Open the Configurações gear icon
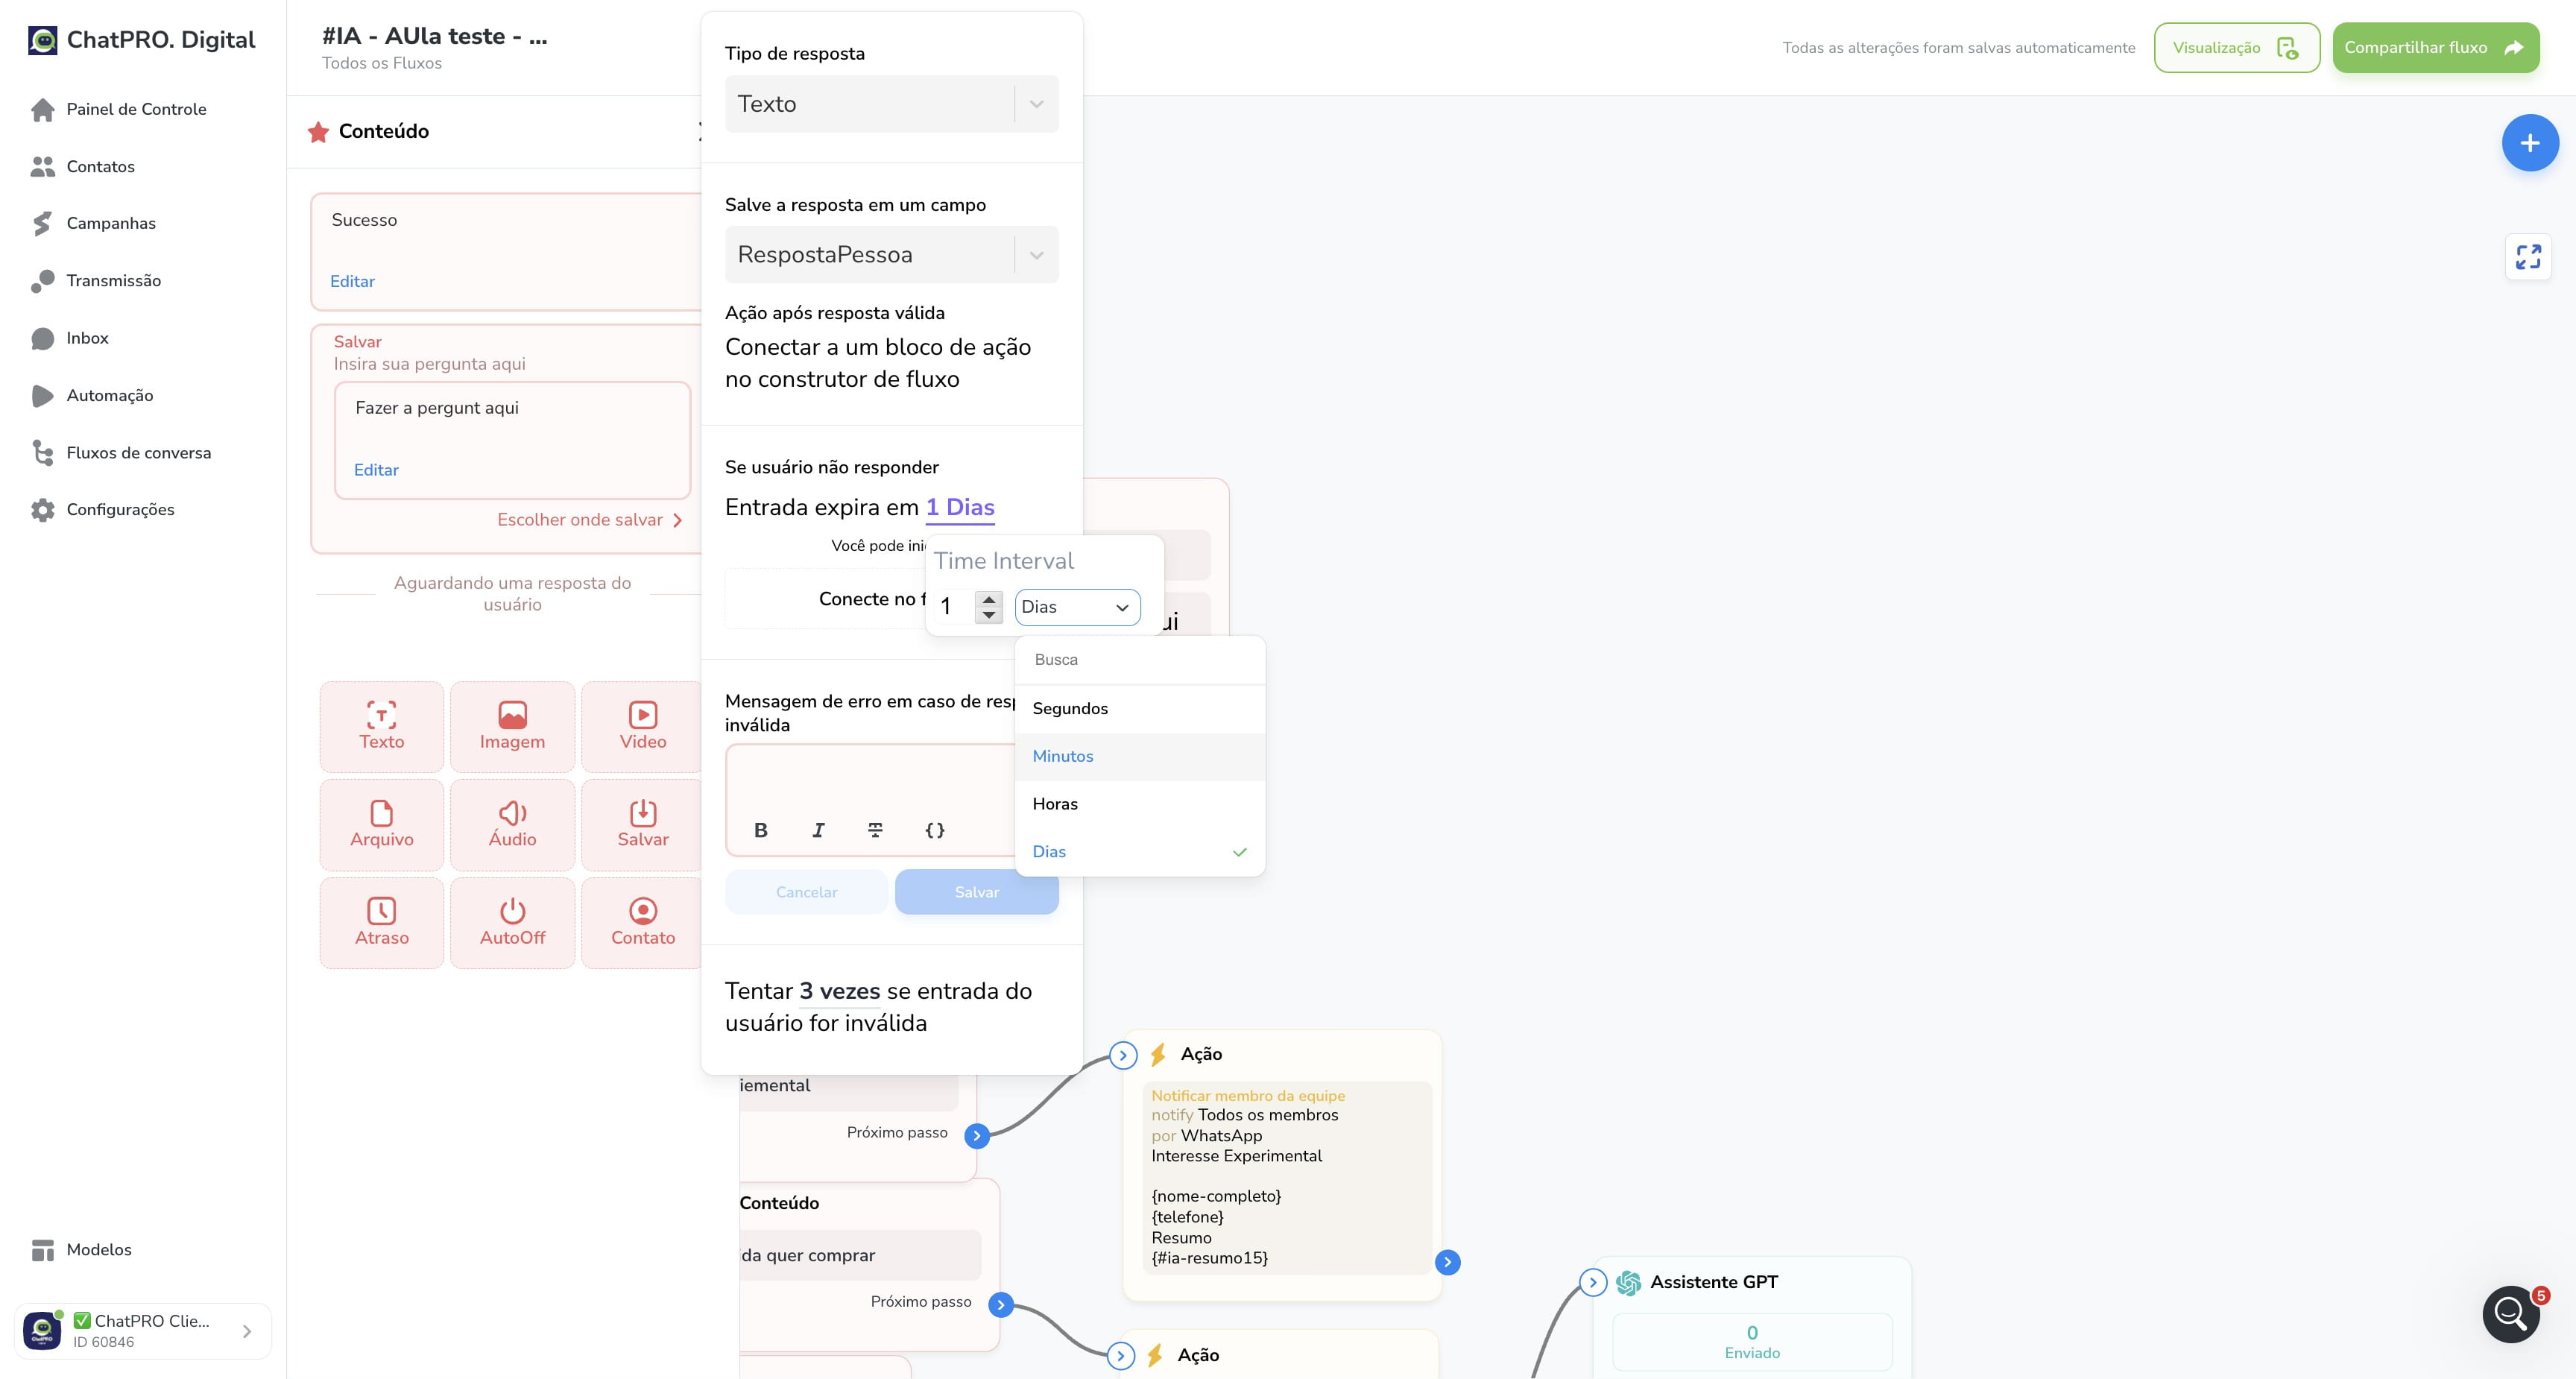 (42, 510)
